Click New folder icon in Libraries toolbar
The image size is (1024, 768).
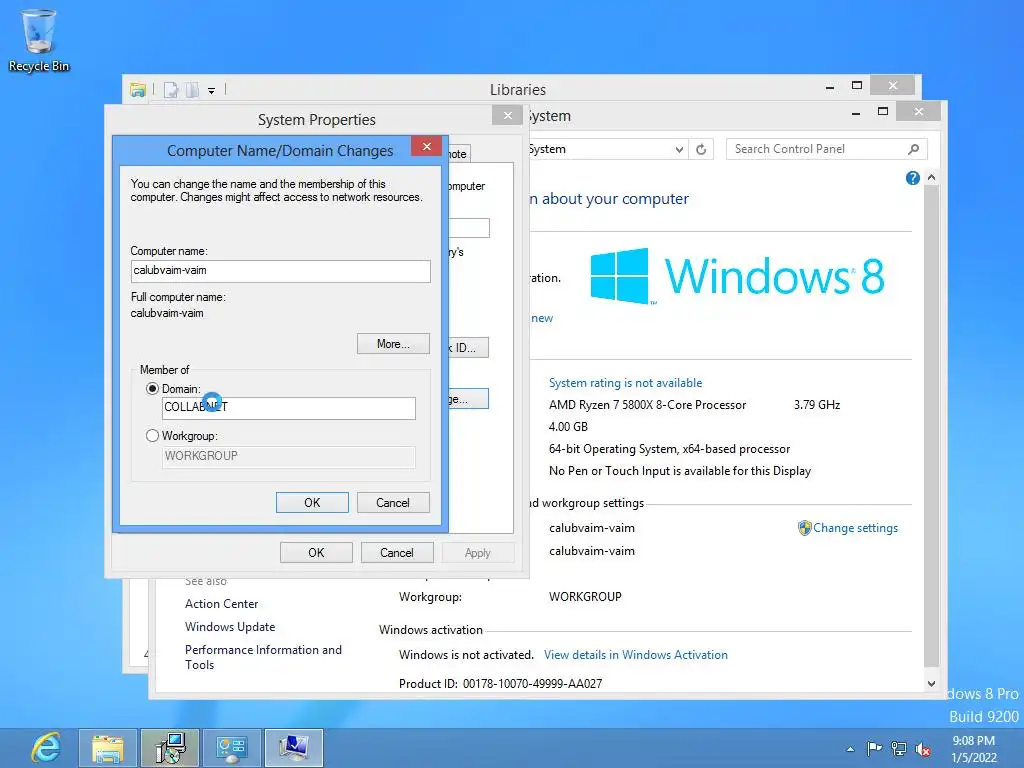point(192,89)
